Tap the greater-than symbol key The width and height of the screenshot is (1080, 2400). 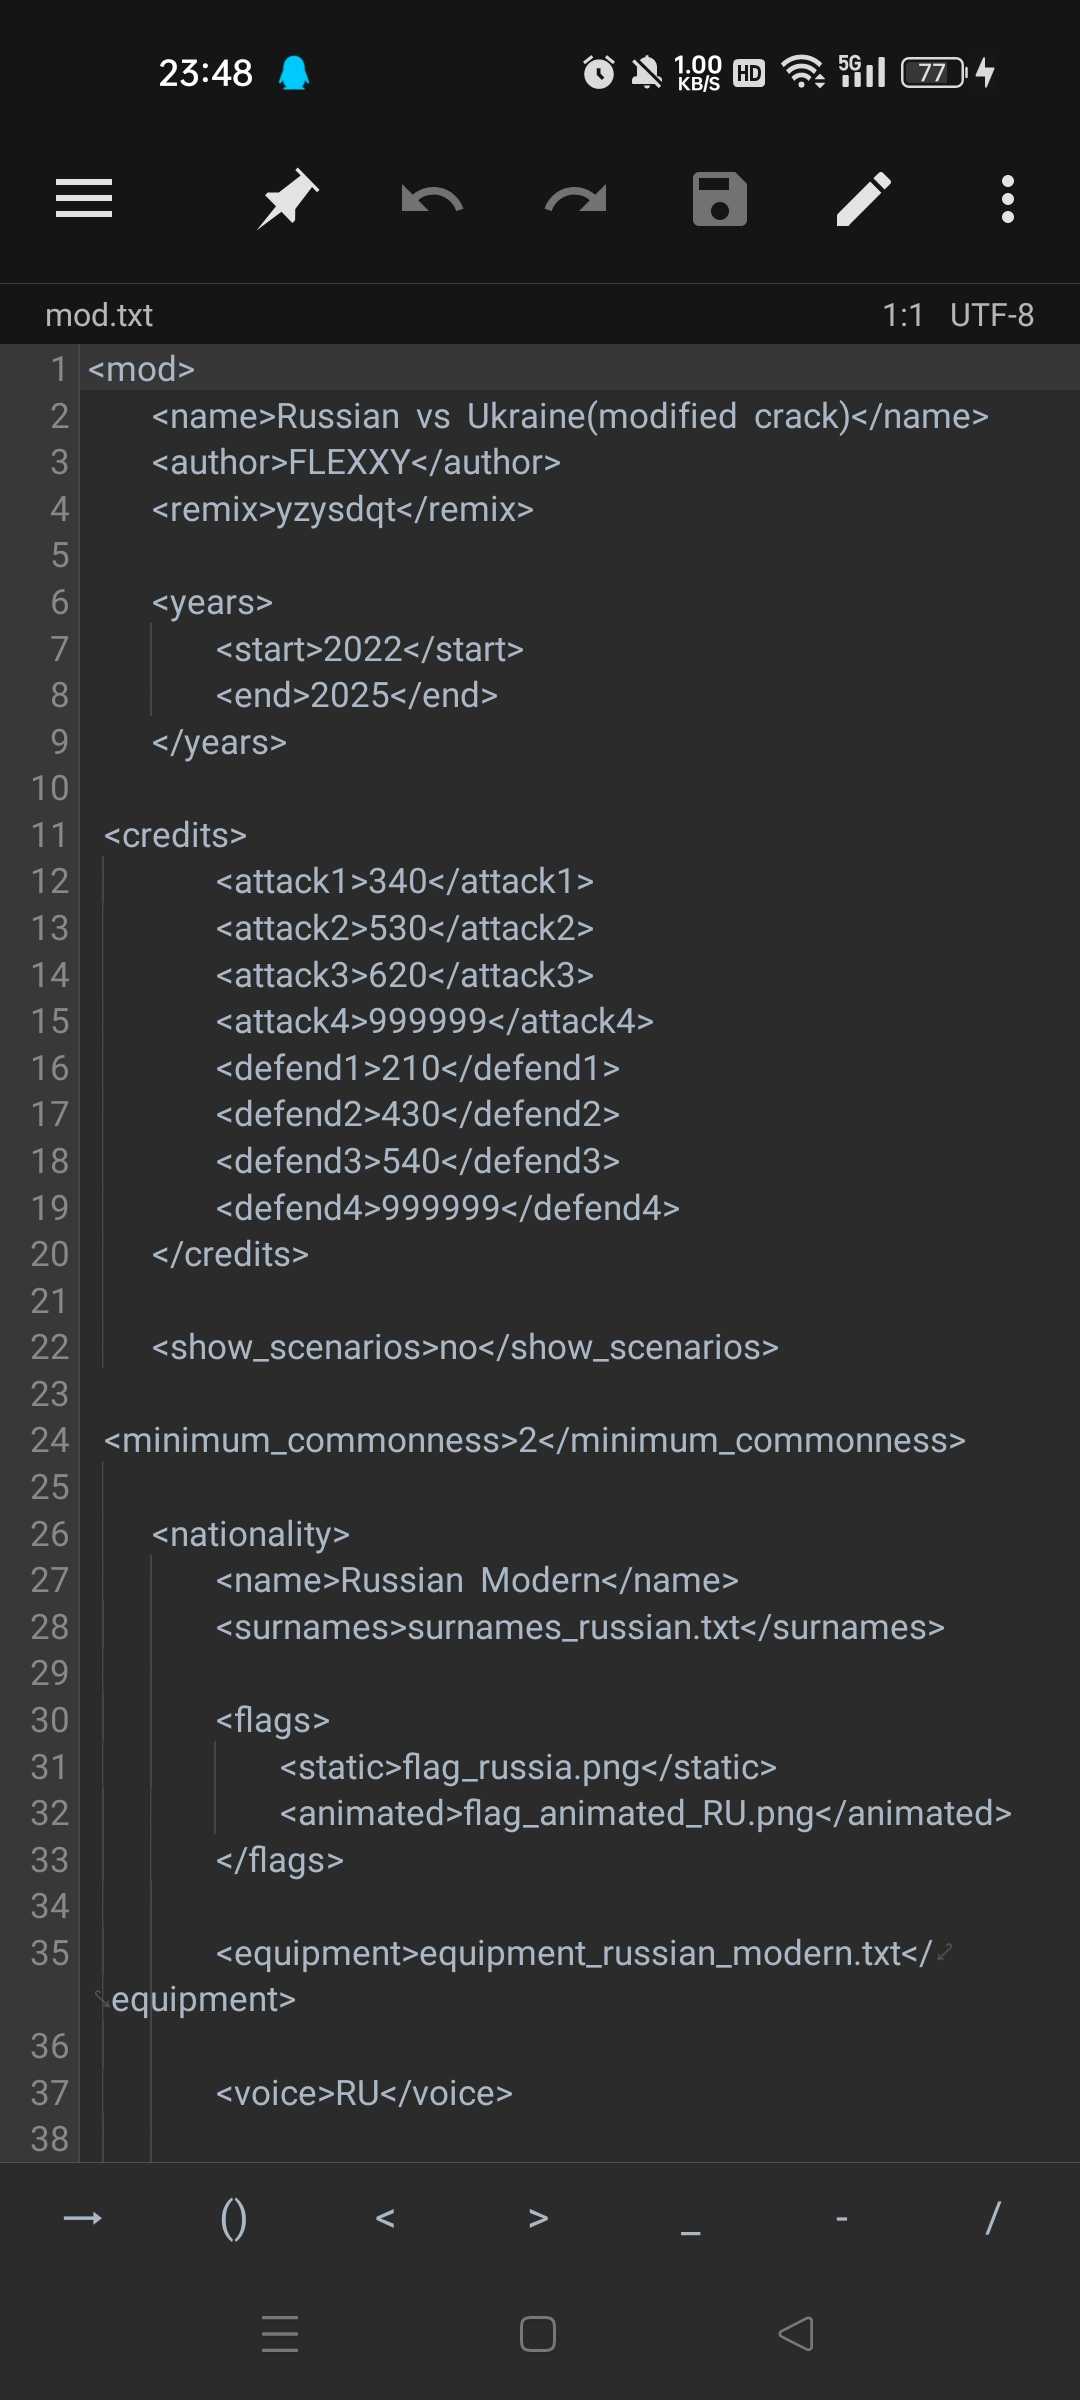[538, 2218]
